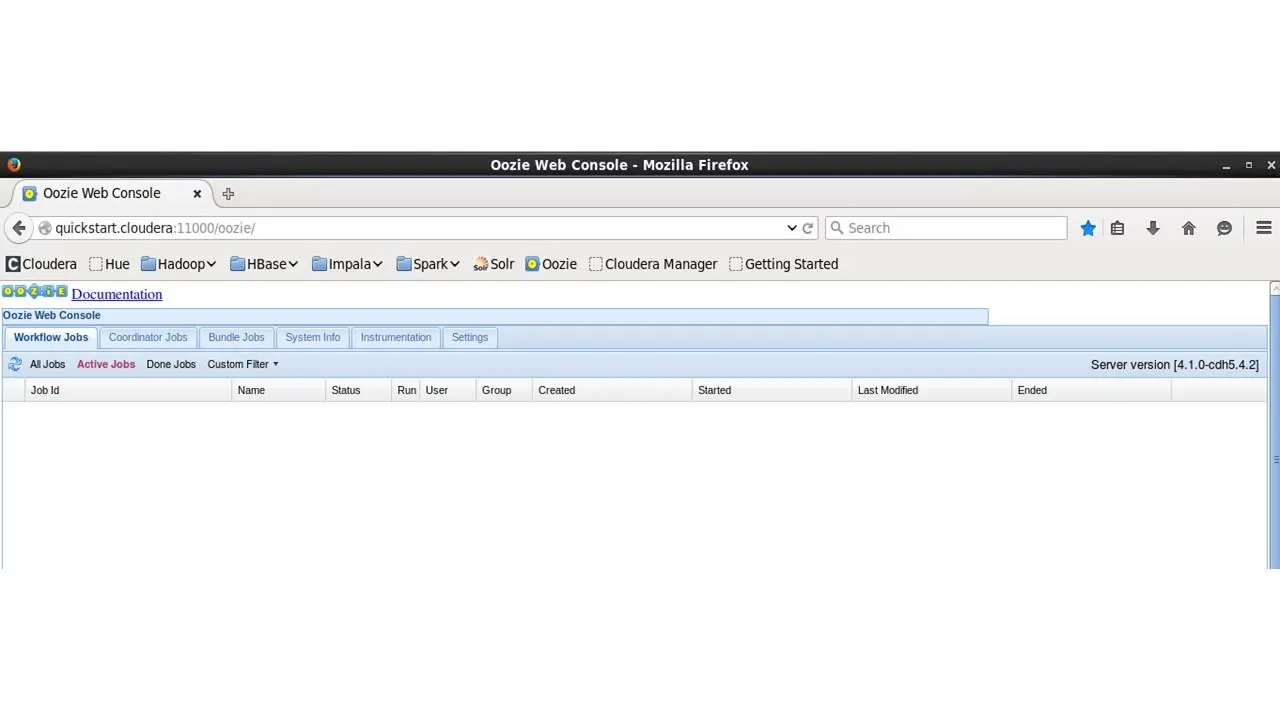Close the Oozie Web Console tab
This screenshot has width=1280, height=720.
click(197, 194)
